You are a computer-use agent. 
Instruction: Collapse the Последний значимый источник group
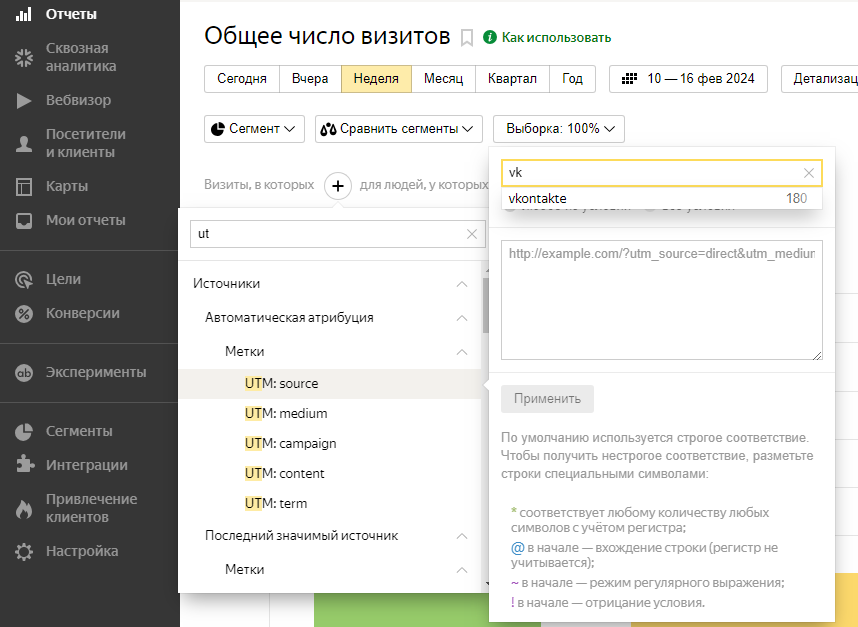click(x=462, y=536)
